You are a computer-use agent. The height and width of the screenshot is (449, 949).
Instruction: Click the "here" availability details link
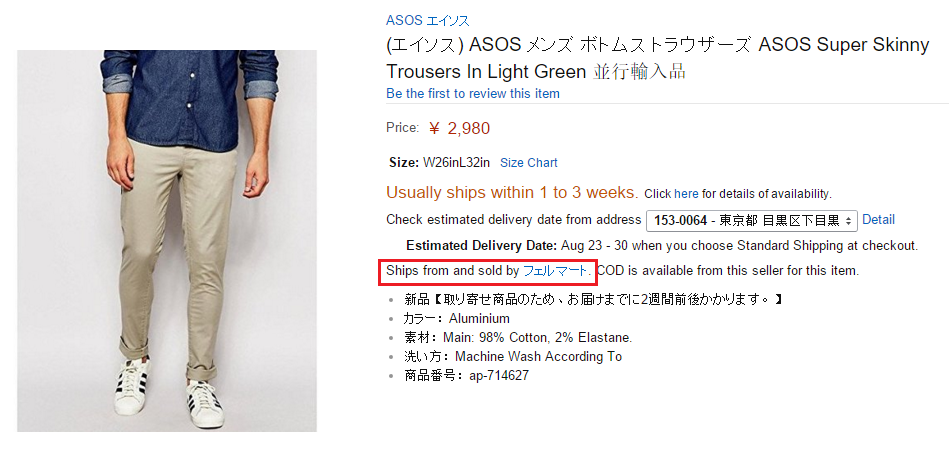686,193
